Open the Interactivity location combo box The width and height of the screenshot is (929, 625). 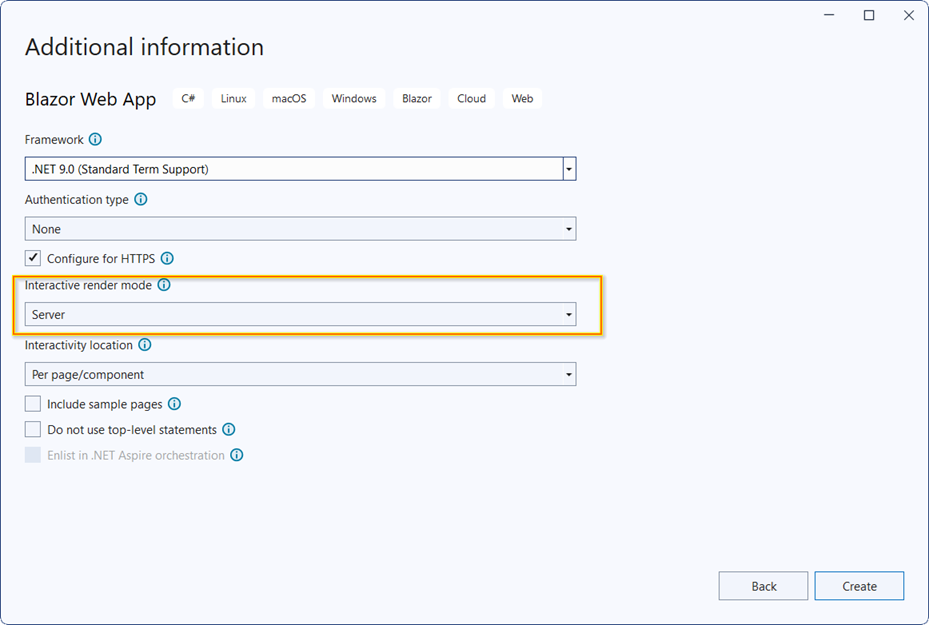coord(568,373)
